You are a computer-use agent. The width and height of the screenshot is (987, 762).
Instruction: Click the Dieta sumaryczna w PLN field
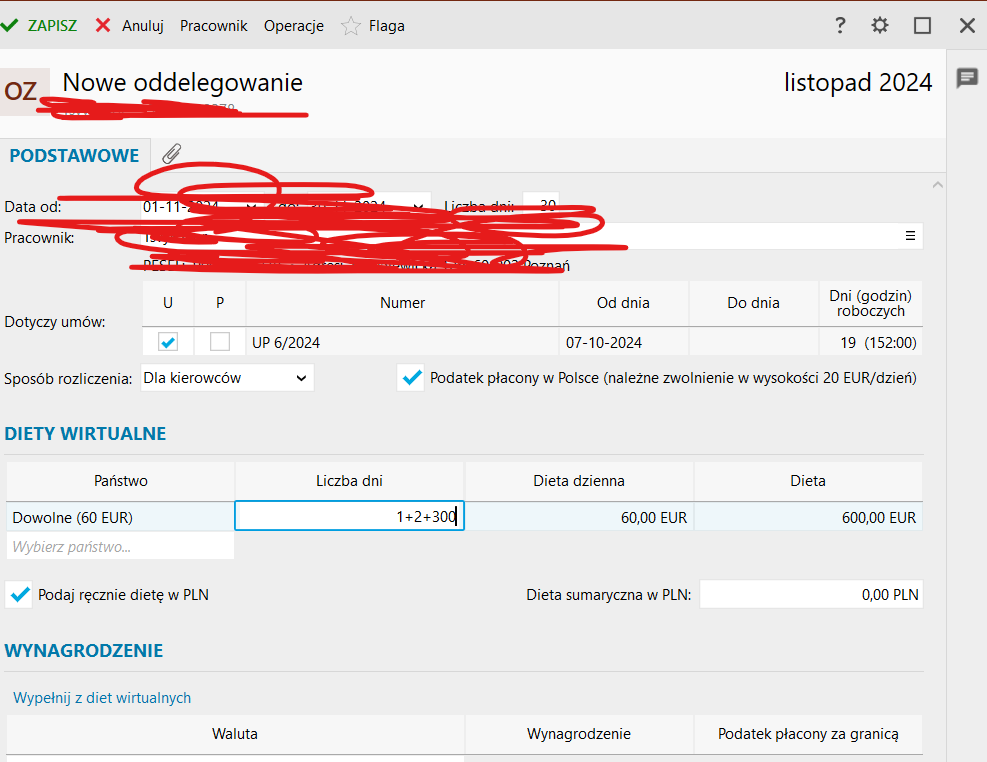pos(810,594)
